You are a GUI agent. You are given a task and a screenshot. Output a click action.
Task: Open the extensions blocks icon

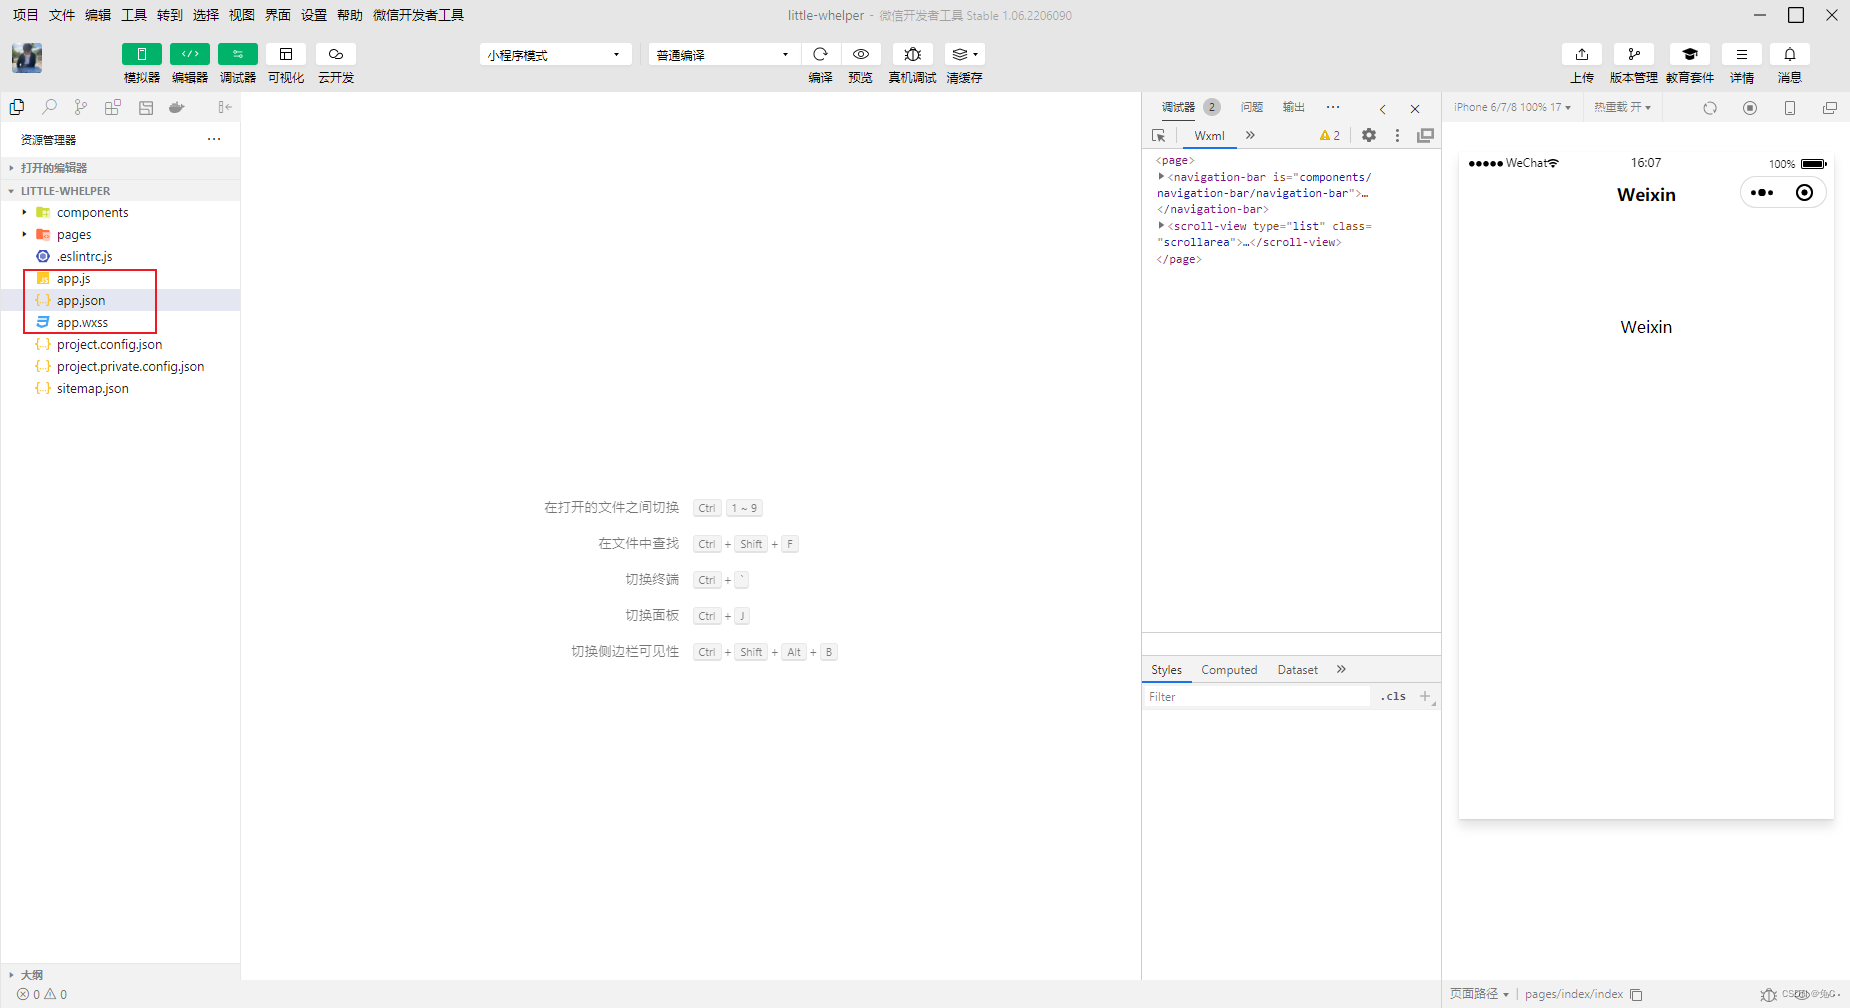(113, 107)
